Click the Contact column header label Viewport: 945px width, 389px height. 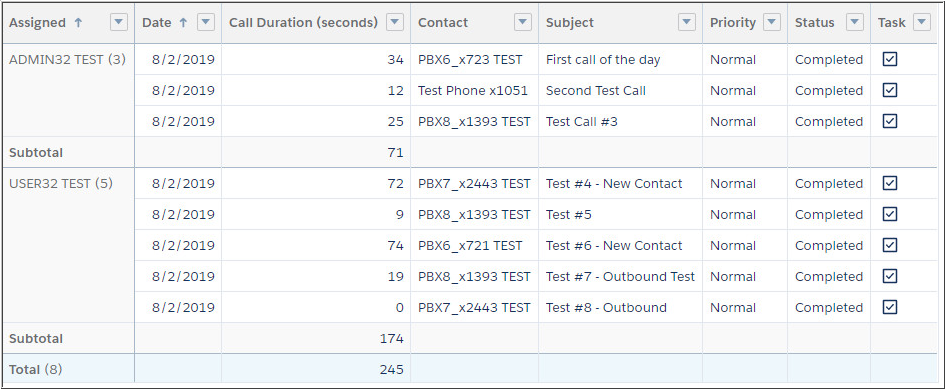[443, 22]
